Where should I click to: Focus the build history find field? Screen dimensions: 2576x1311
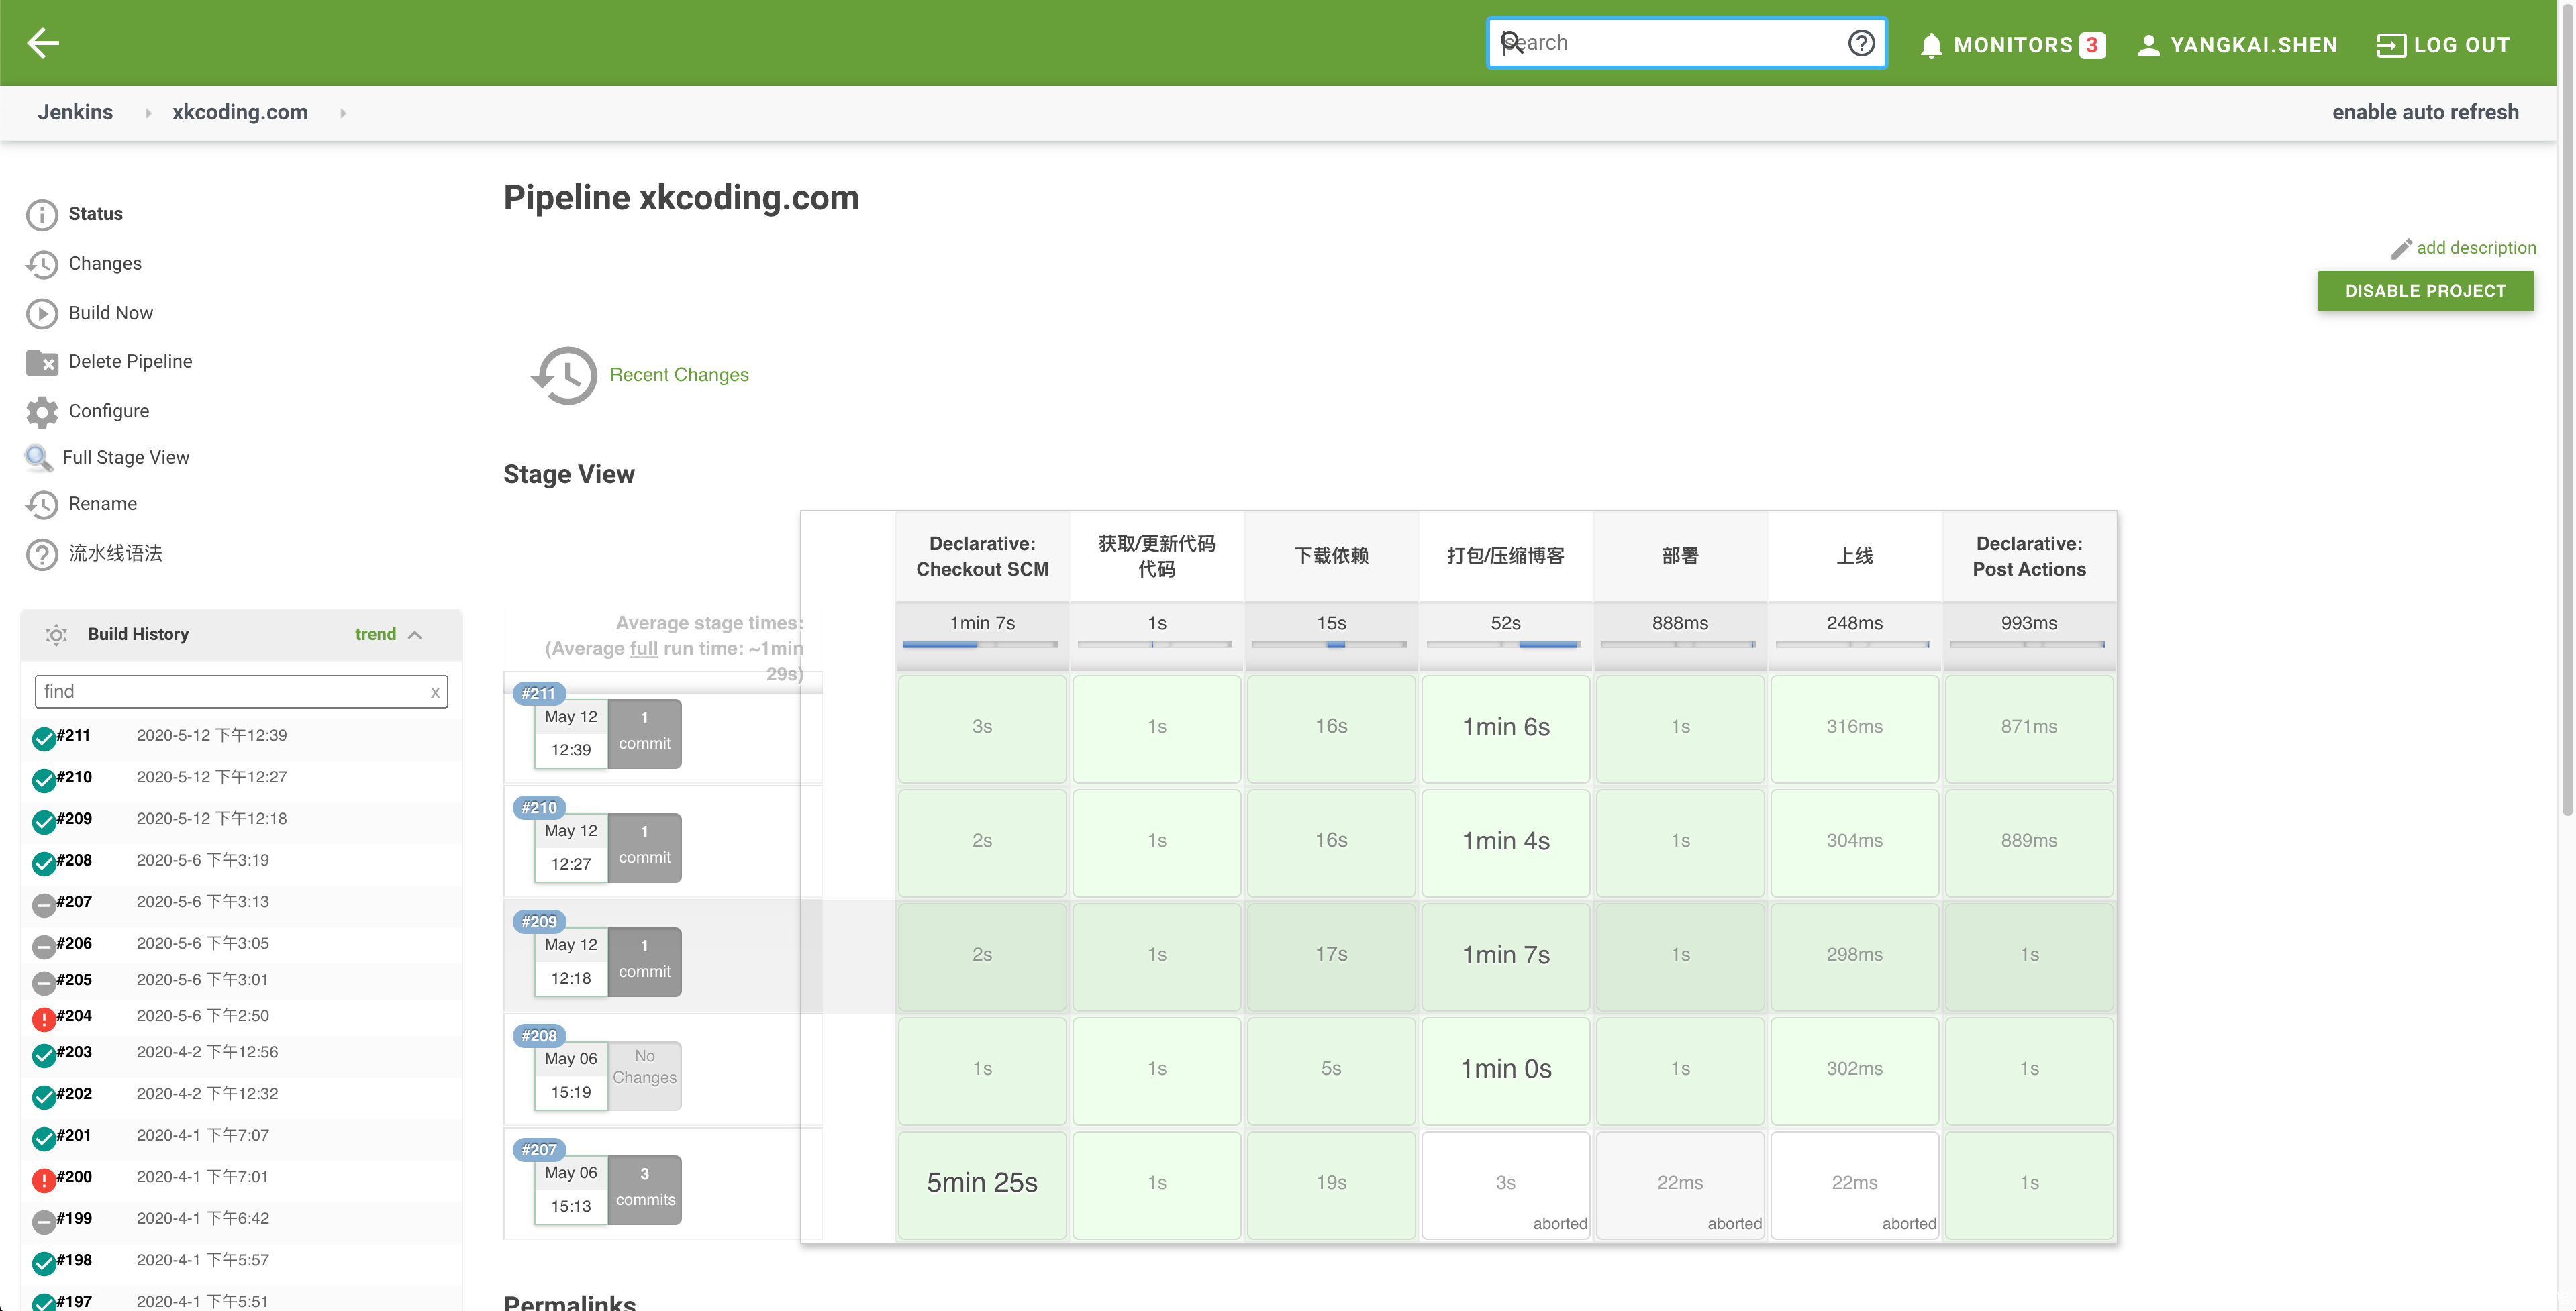pos(230,692)
